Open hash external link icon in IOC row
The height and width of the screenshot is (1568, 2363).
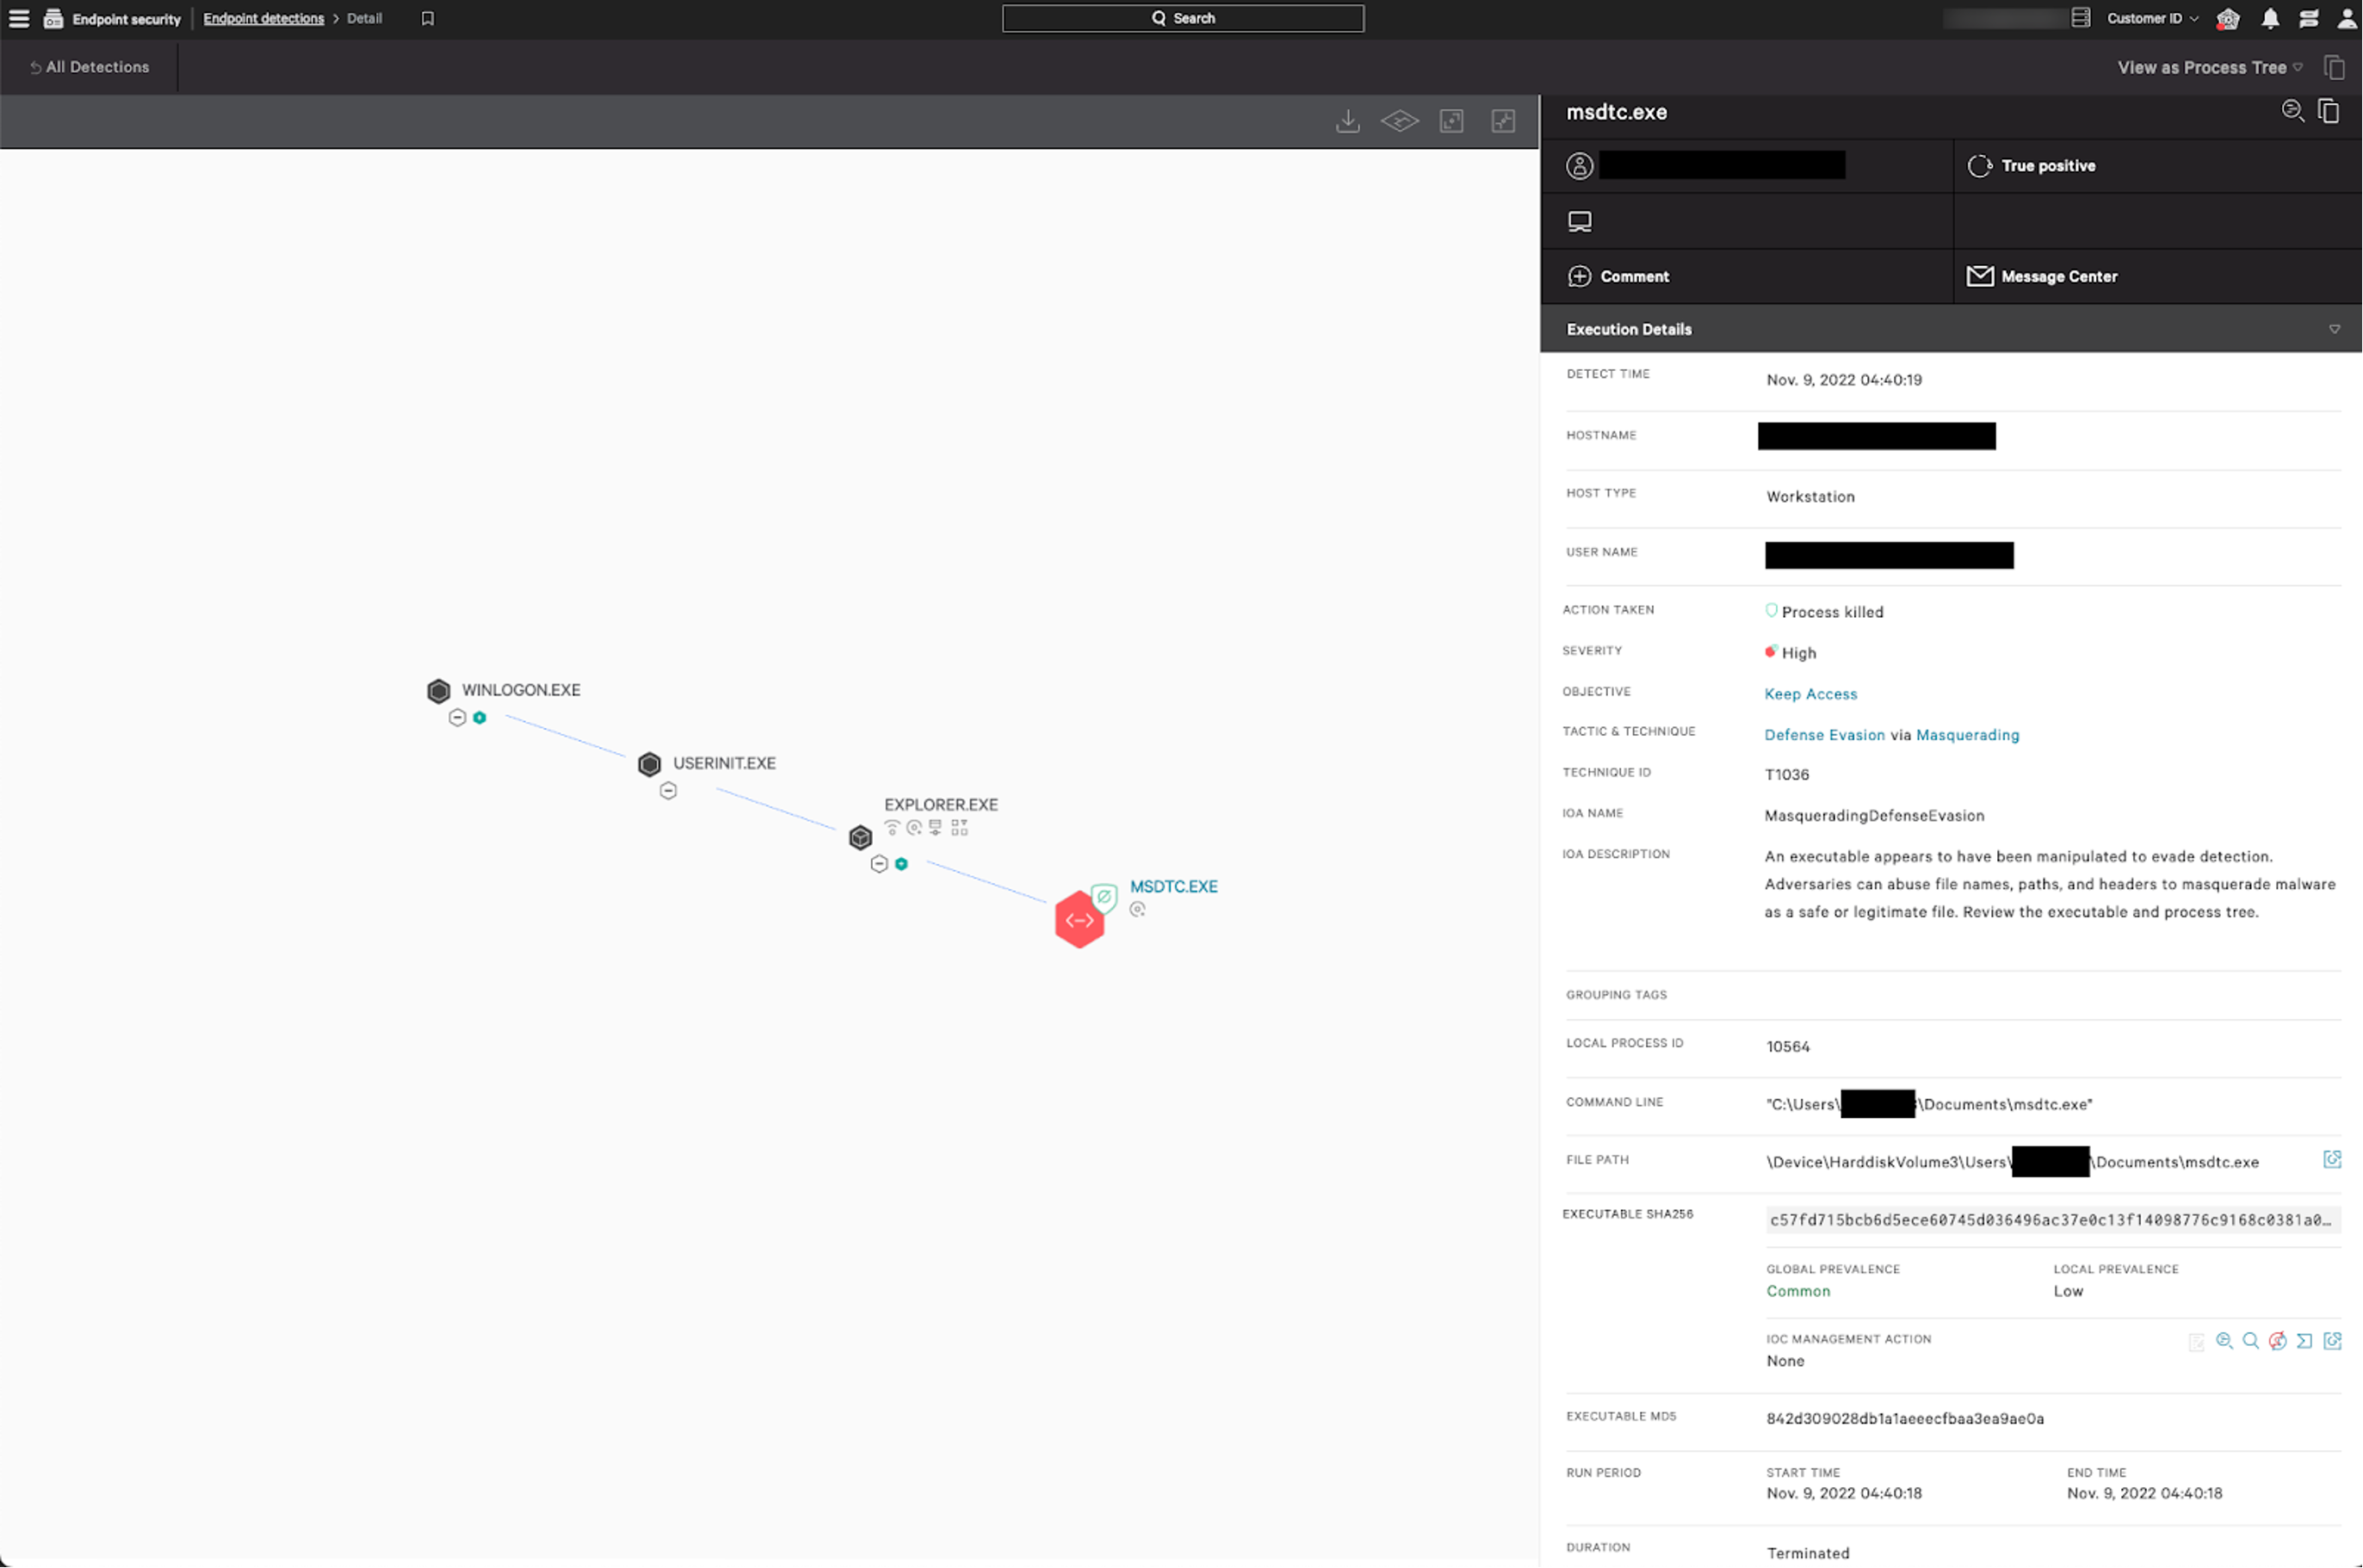[2333, 1341]
